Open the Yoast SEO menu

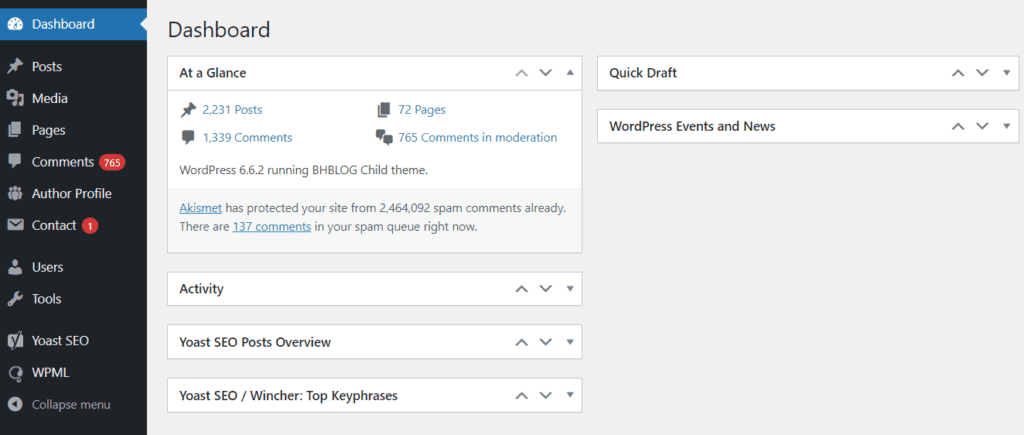[73, 341]
